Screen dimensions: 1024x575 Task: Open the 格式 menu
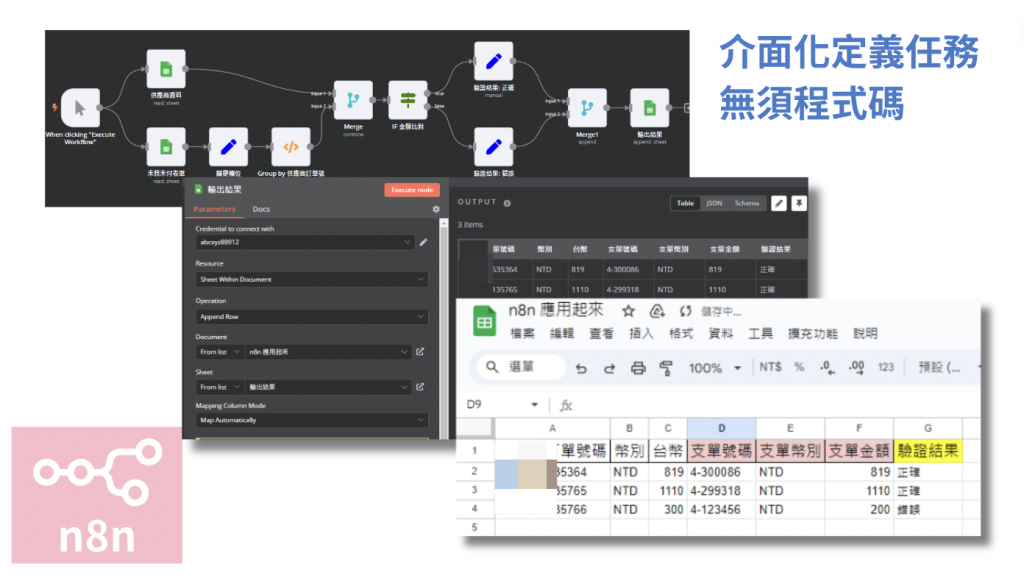[x=680, y=334]
